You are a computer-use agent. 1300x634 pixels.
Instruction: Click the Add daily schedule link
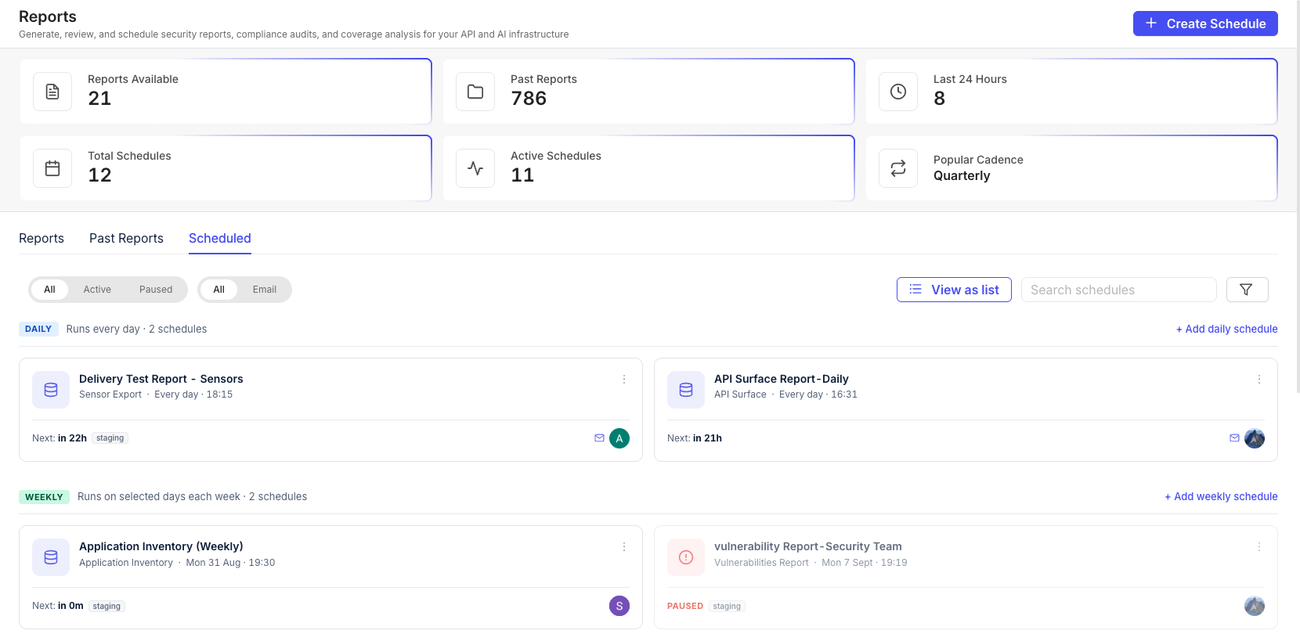click(1226, 329)
